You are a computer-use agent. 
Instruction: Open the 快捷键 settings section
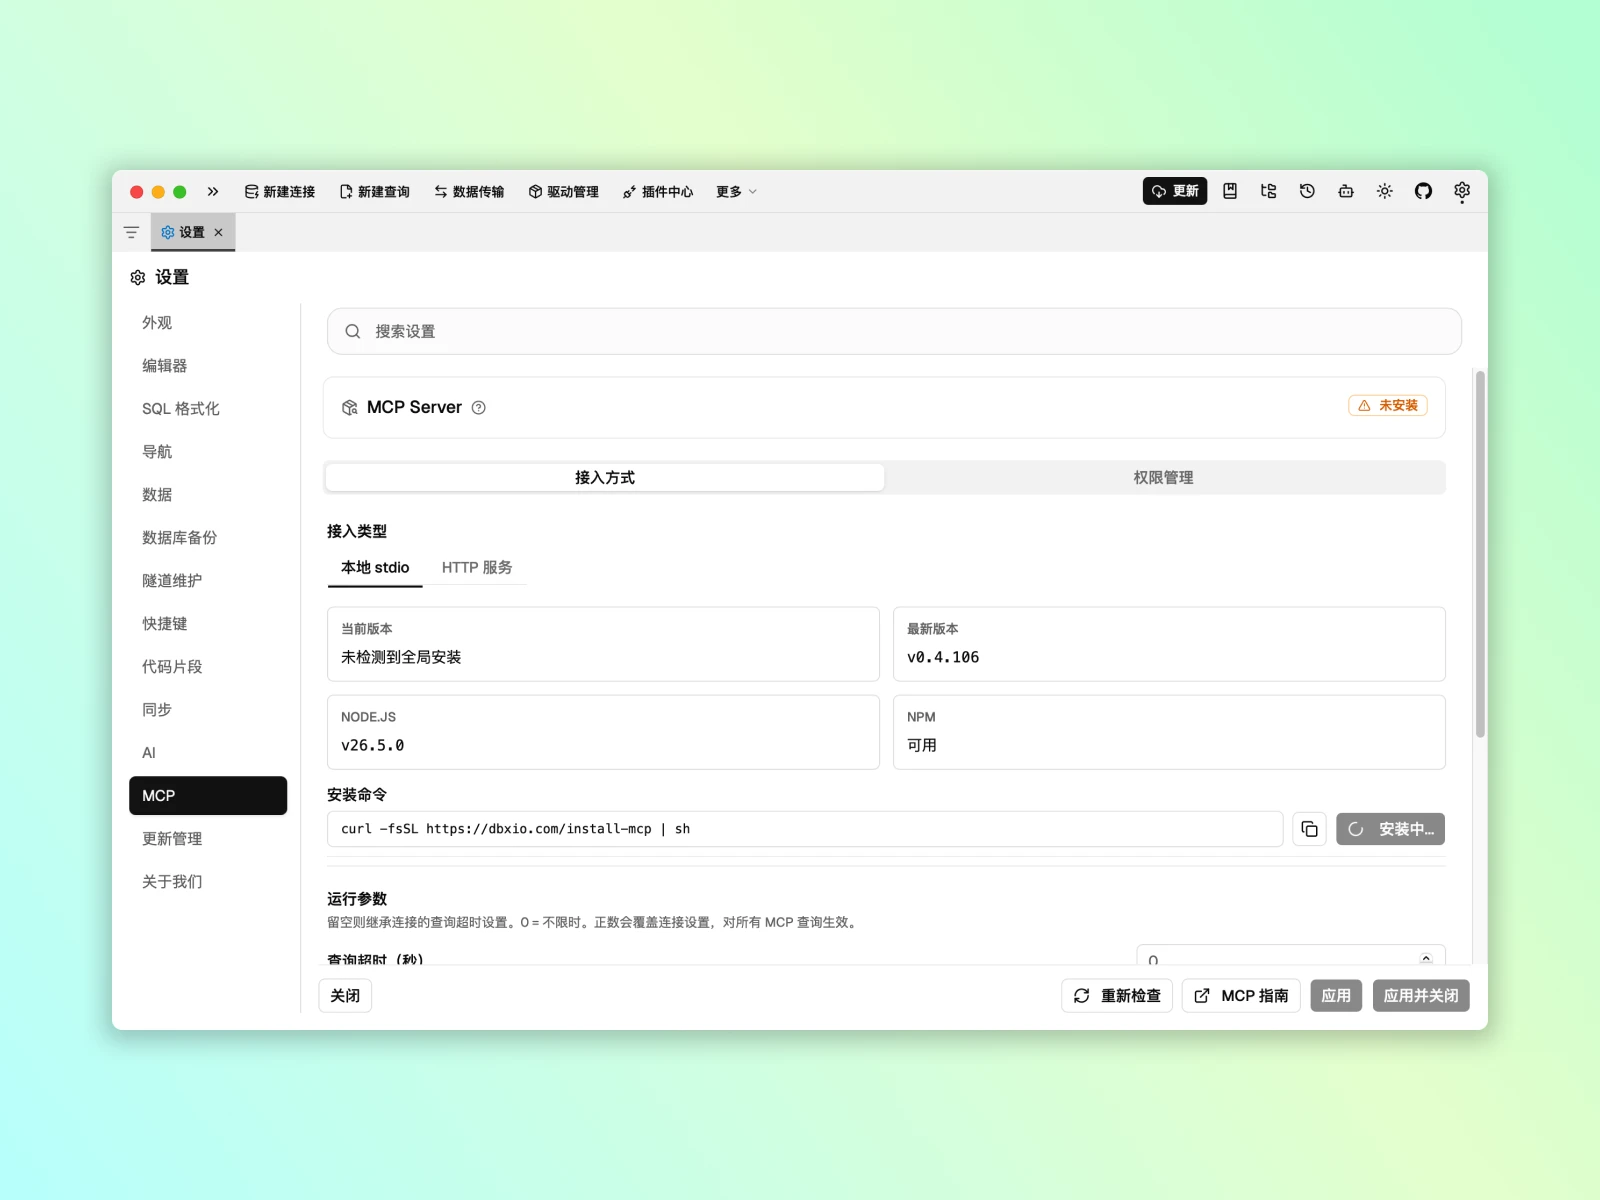(x=208, y=624)
